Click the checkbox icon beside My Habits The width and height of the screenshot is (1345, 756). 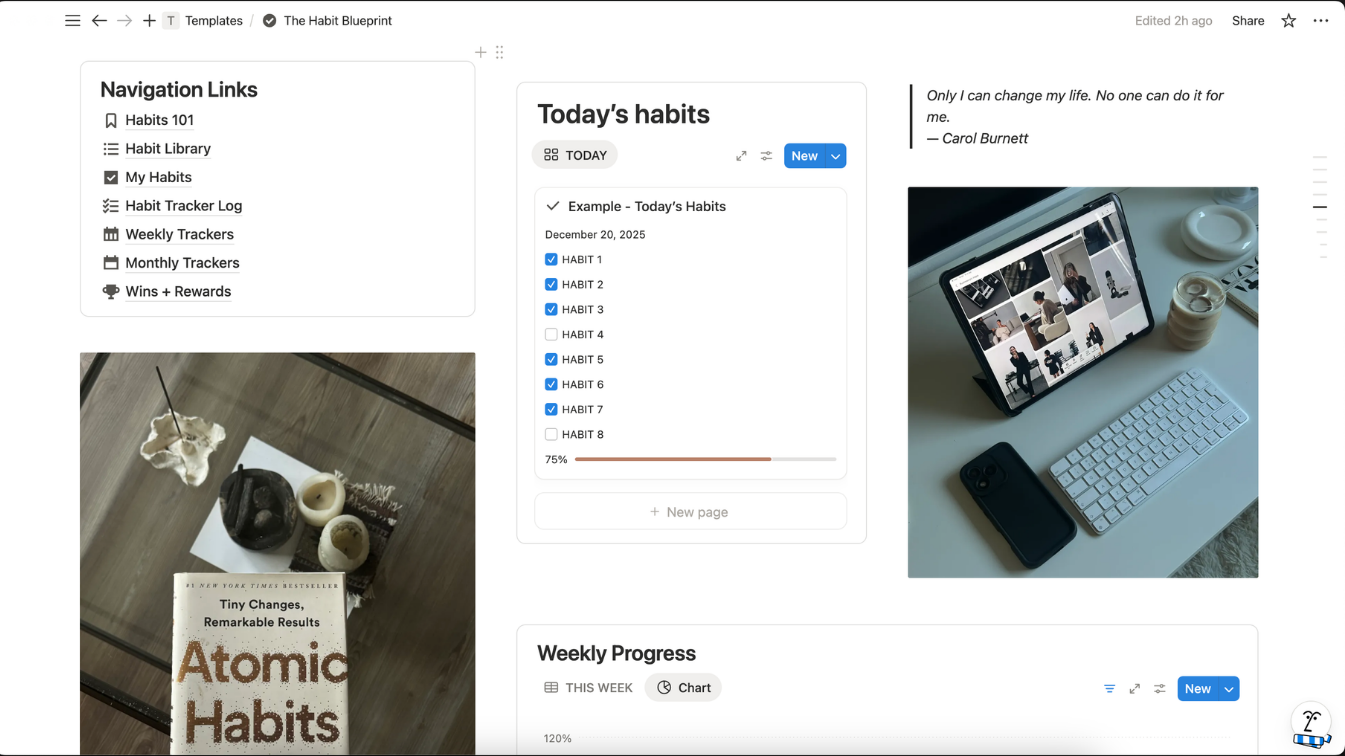tap(111, 177)
